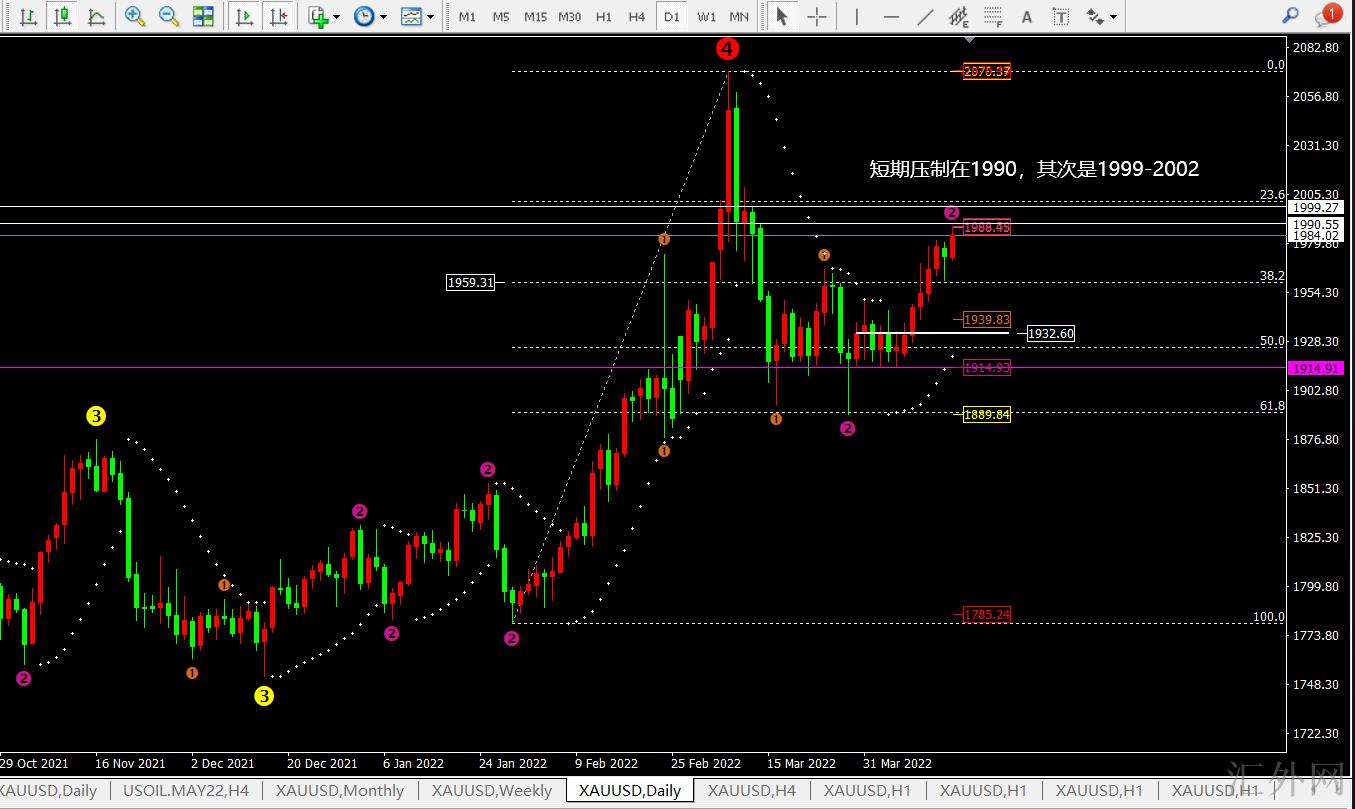
Task: Toggle the chart shift button
Action: tap(278, 16)
